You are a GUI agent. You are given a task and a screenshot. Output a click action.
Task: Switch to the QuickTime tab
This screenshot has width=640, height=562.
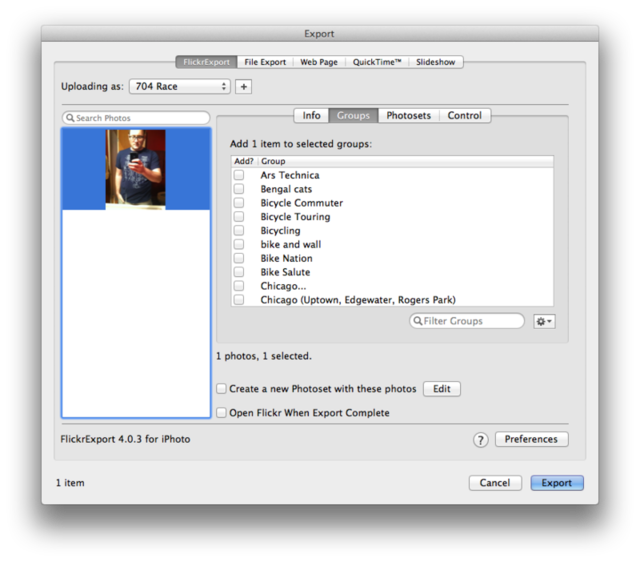click(x=377, y=62)
